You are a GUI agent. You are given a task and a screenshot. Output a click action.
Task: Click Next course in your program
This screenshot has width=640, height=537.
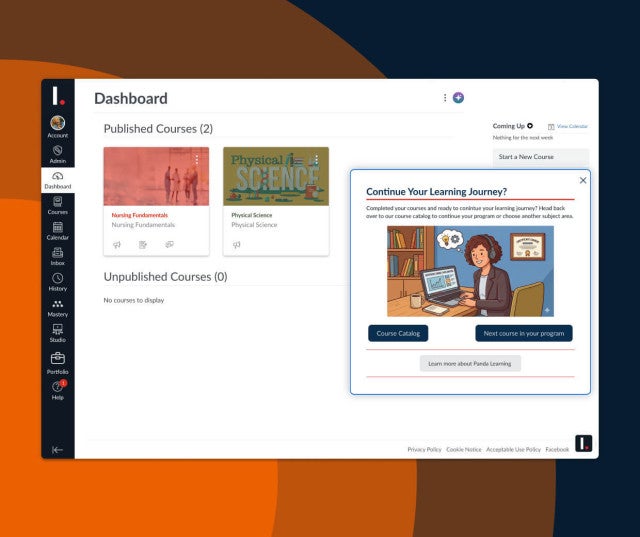pyautogui.click(x=523, y=333)
